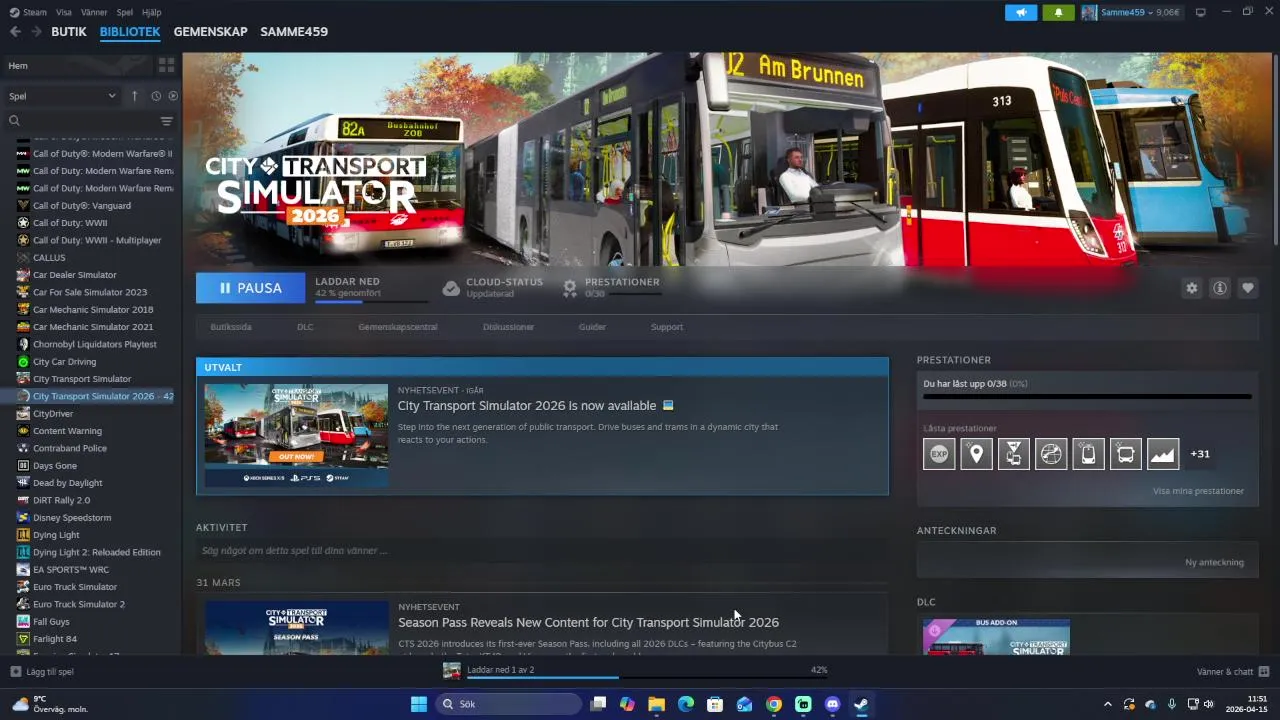The height and width of the screenshot is (720, 1280).
Task: Open the Spel menu in menu bar
Action: pos(125,12)
